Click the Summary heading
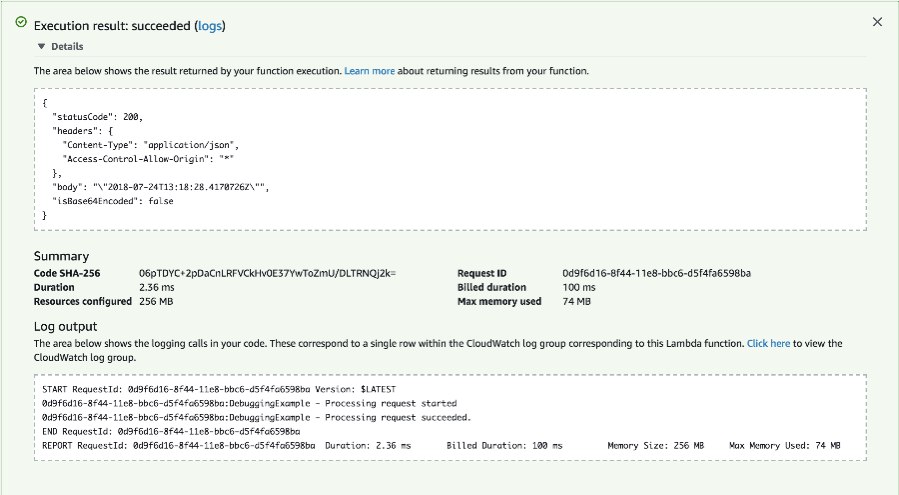Image resolution: width=899 pixels, height=495 pixels. pyautogui.click(x=61, y=256)
